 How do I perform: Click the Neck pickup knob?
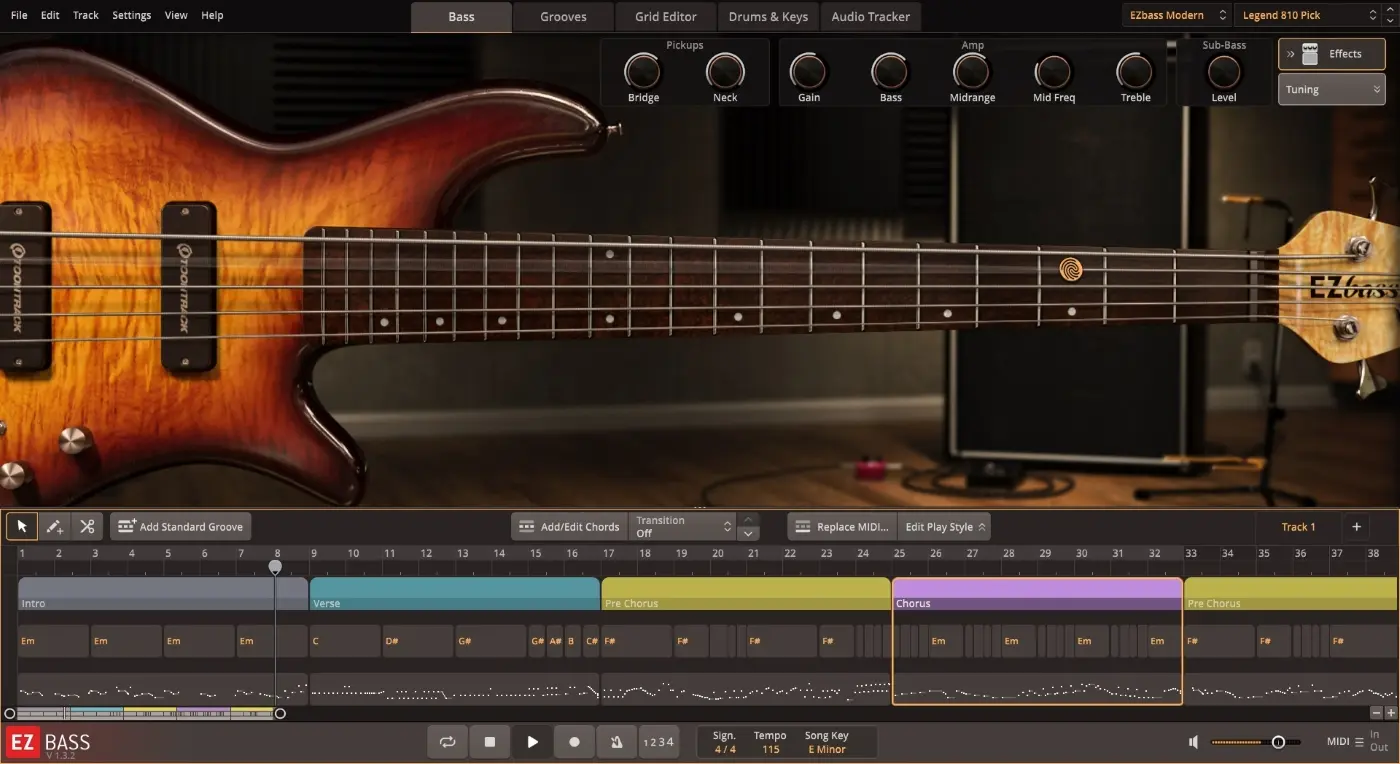pos(725,71)
